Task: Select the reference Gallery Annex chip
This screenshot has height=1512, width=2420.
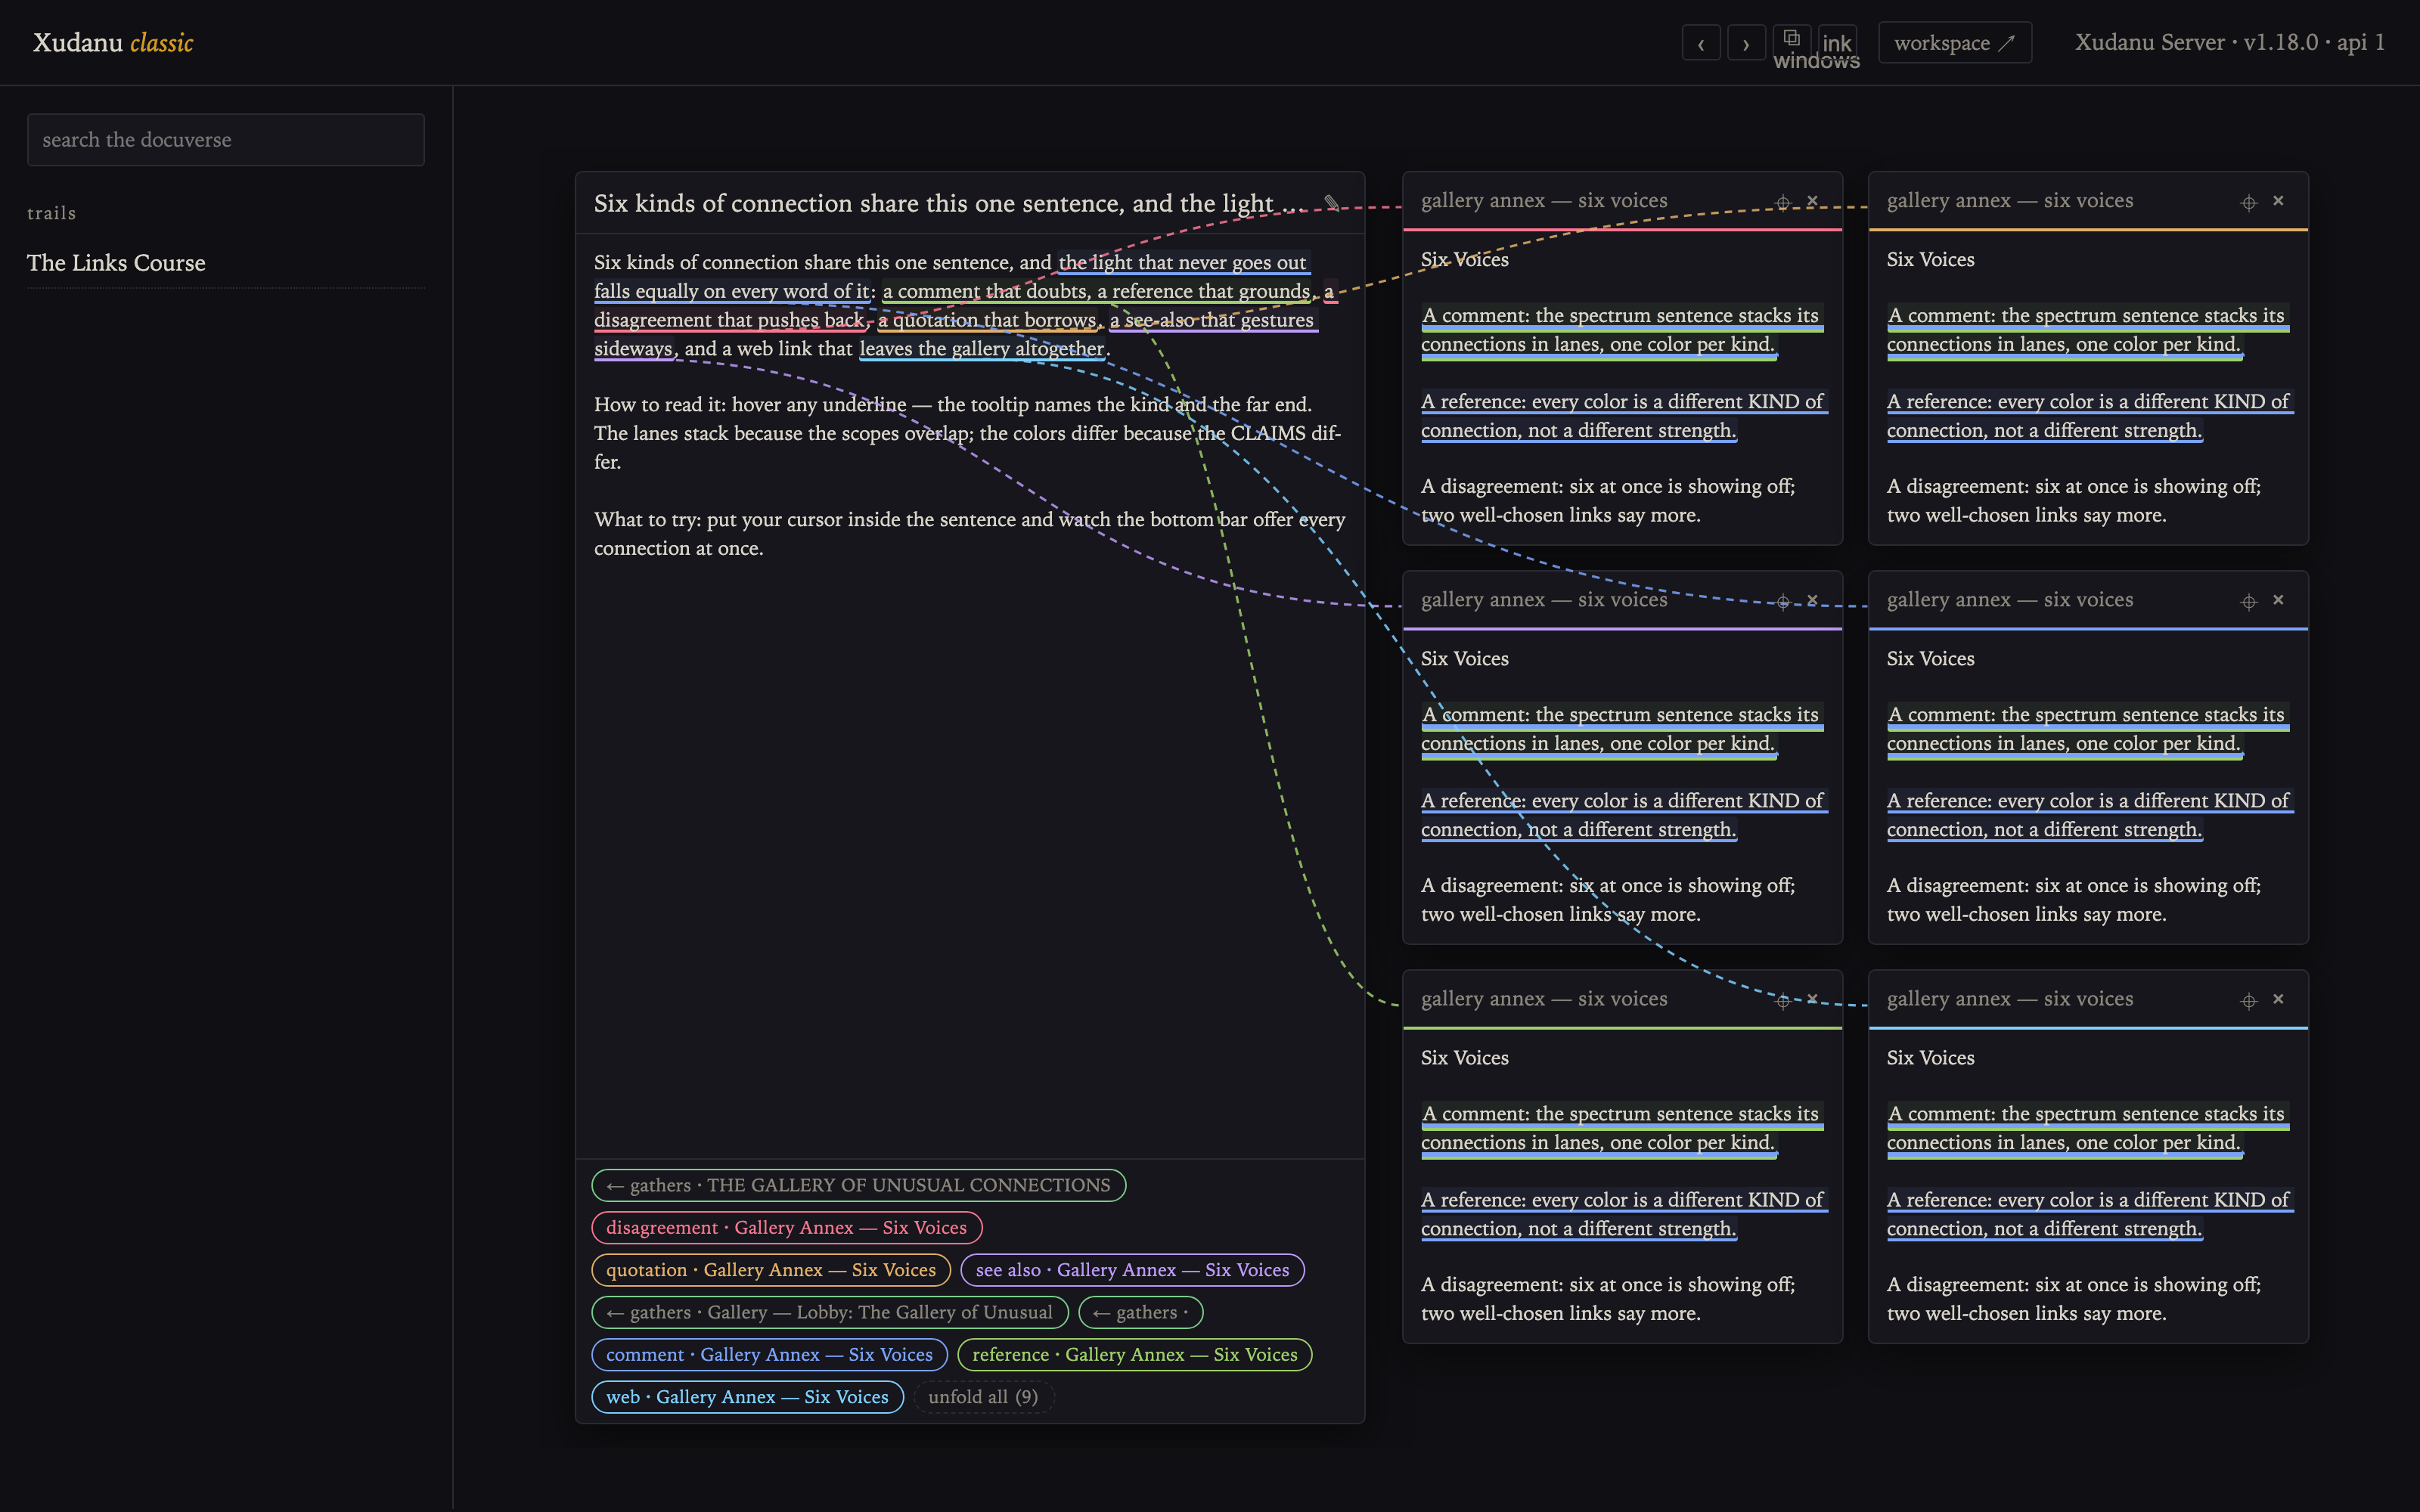Action: pyautogui.click(x=1135, y=1354)
